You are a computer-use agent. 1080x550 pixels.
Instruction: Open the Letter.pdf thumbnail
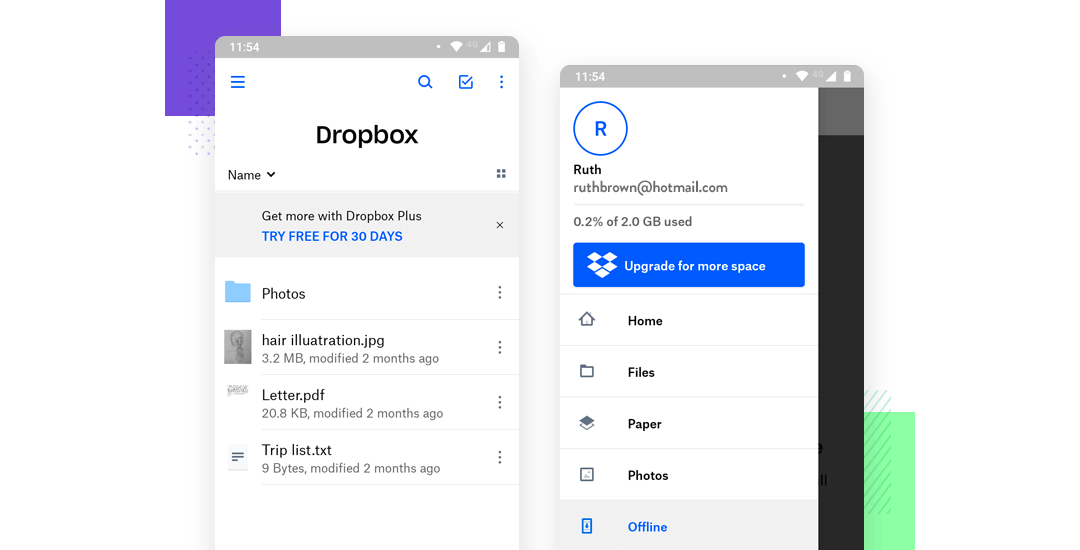tap(238, 391)
